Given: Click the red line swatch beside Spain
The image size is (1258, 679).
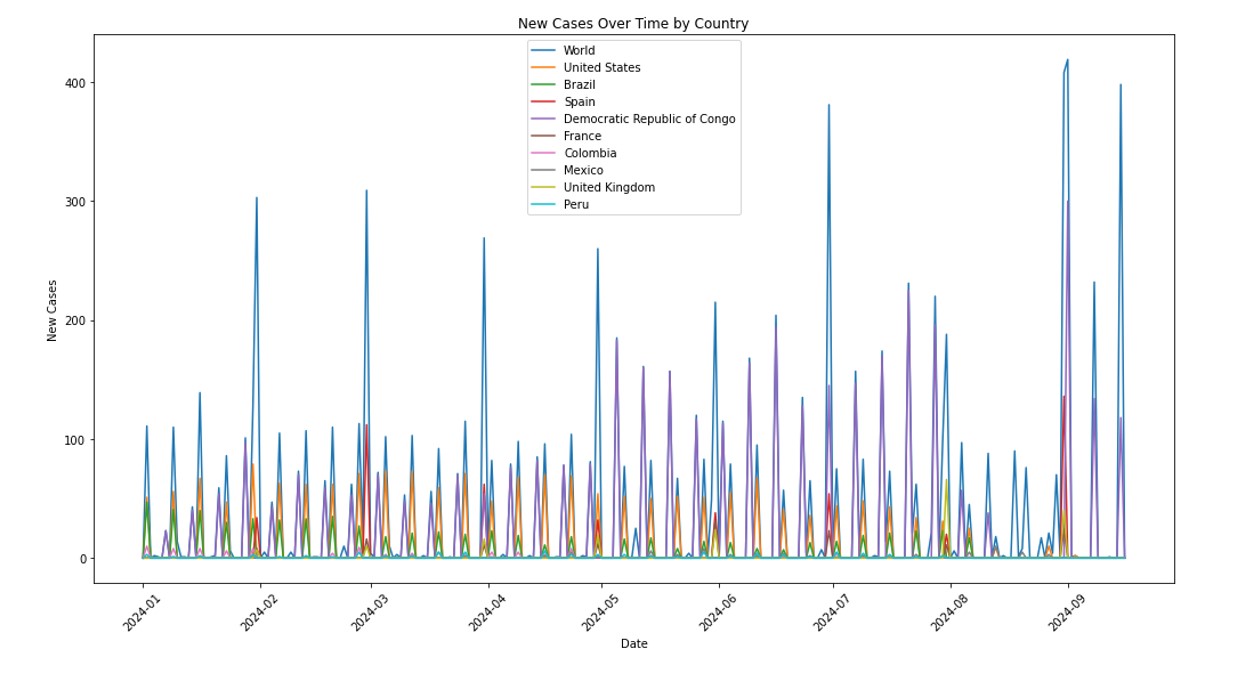Looking at the screenshot, I should point(544,102).
